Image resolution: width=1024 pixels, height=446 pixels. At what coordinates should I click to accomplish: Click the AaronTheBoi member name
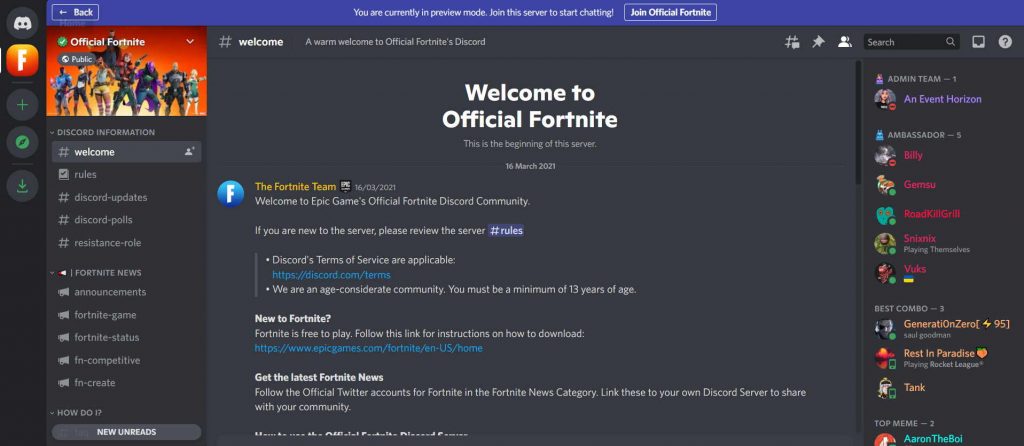click(933, 439)
